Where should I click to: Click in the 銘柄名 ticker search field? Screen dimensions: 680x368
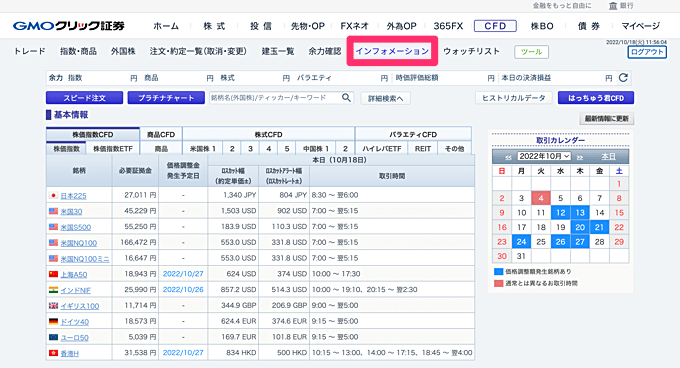(x=275, y=98)
